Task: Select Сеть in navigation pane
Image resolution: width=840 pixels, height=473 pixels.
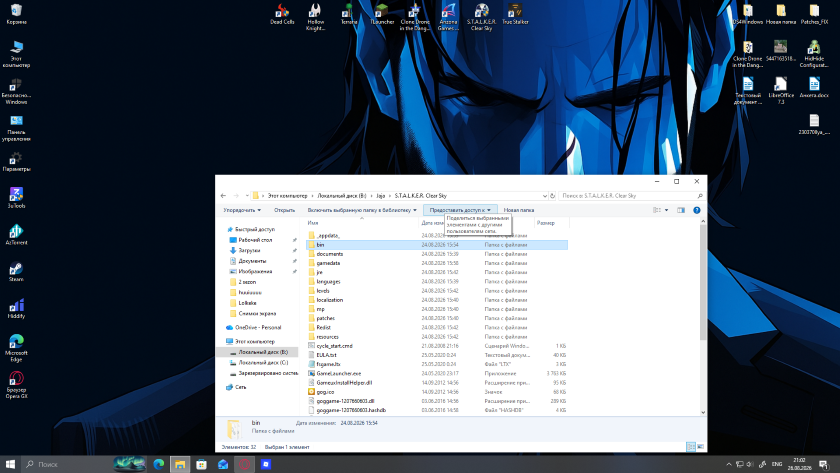Action: click(x=241, y=387)
